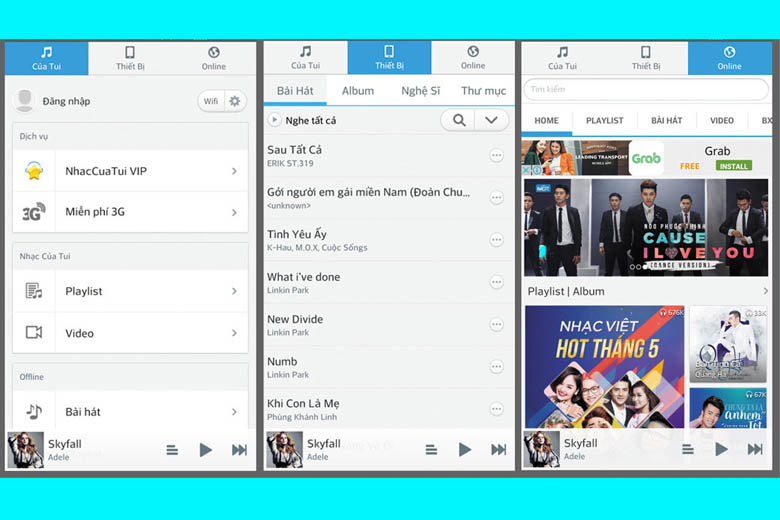Open options for New Divide
The height and width of the screenshot is (520, 780).
click(496, 324)
